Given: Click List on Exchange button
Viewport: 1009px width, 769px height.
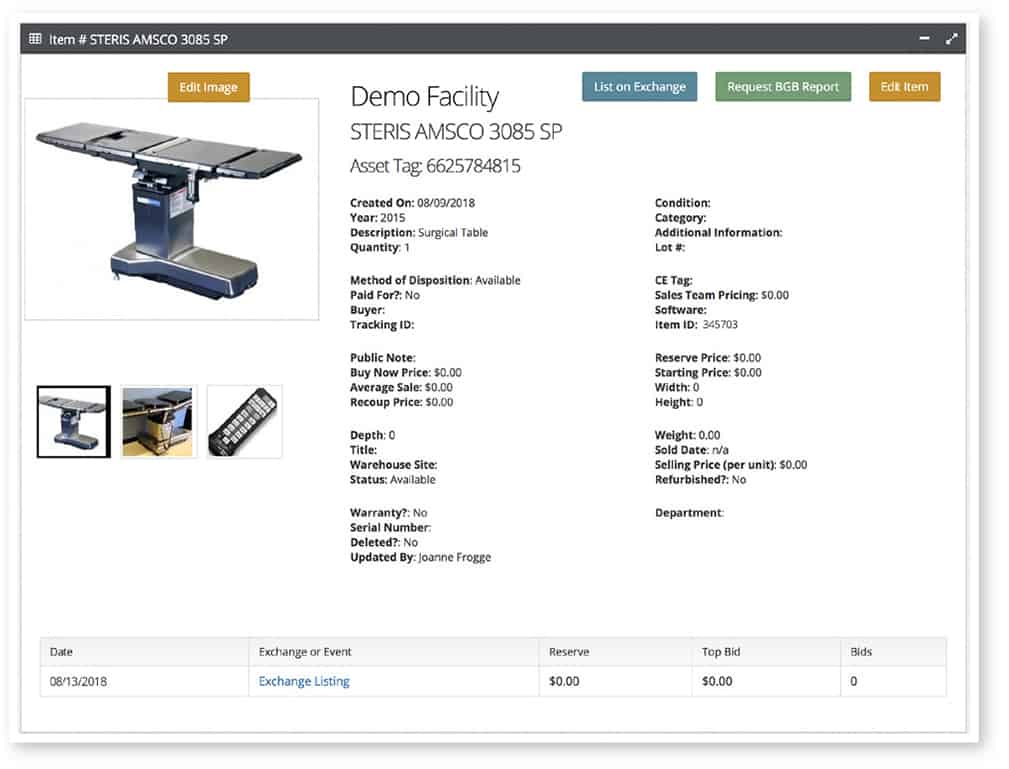Looking at the screenshot, I should (640, 87).
